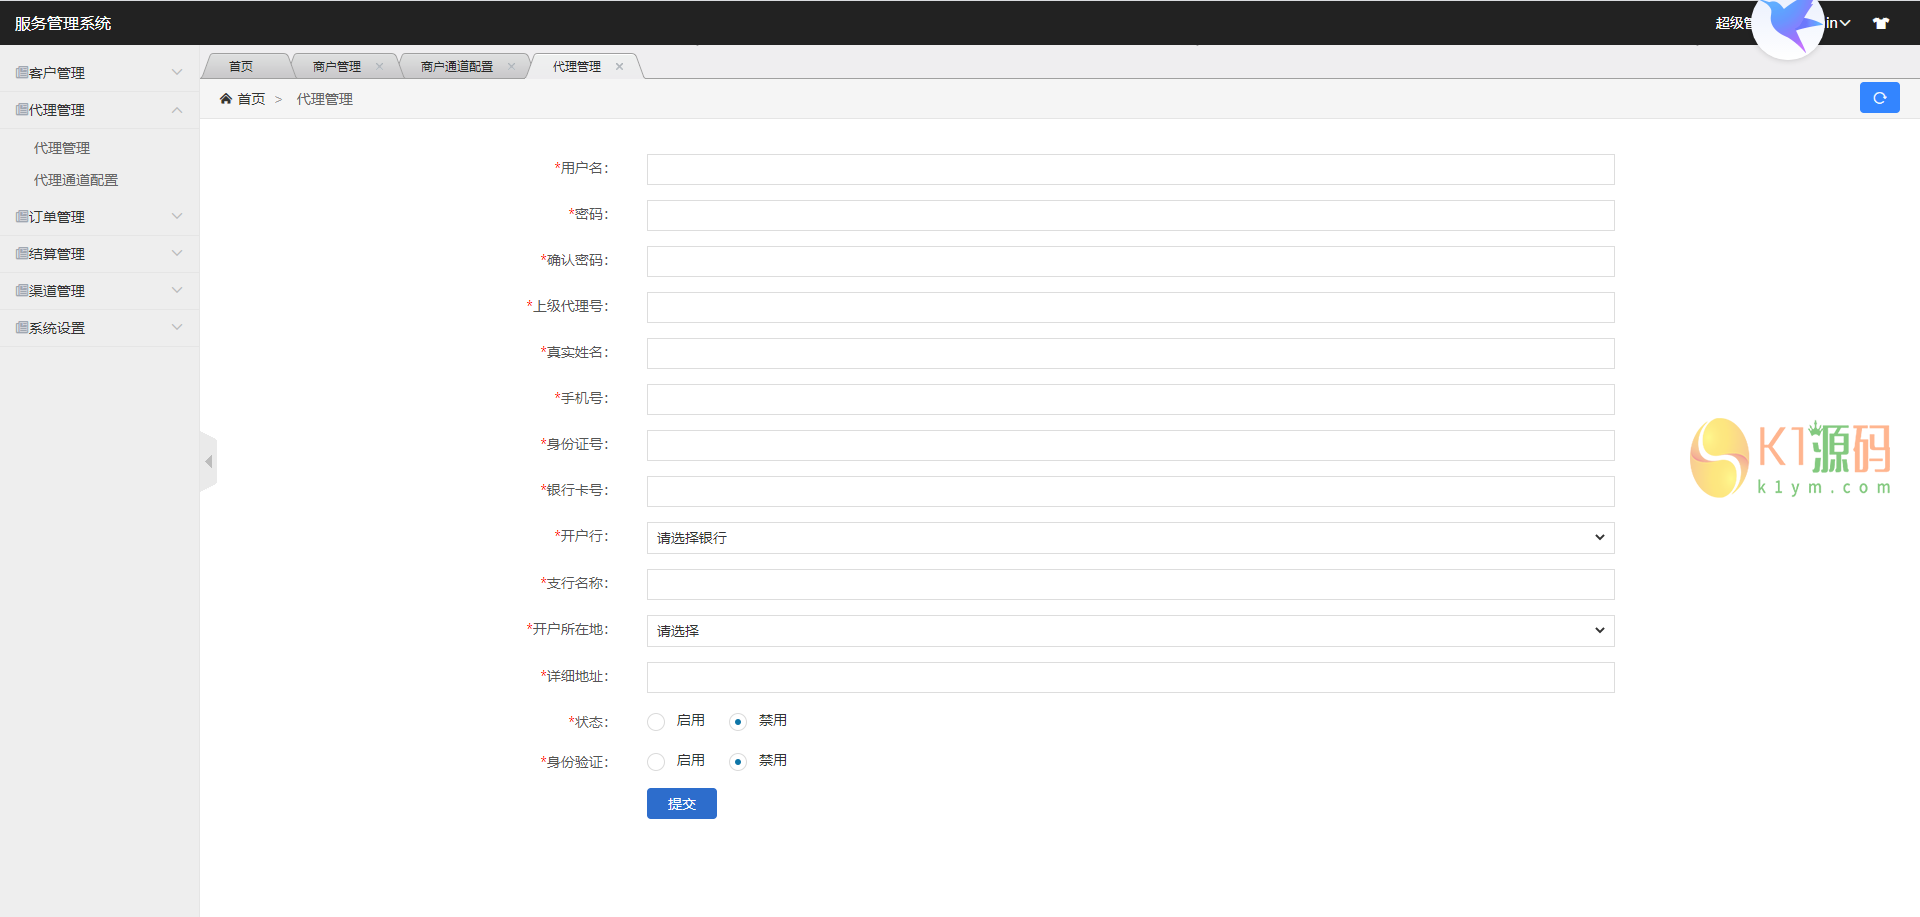Select 禁用 radio for 状态
The height and width of the screenshot is (917, 1920).
pos(738,722)
